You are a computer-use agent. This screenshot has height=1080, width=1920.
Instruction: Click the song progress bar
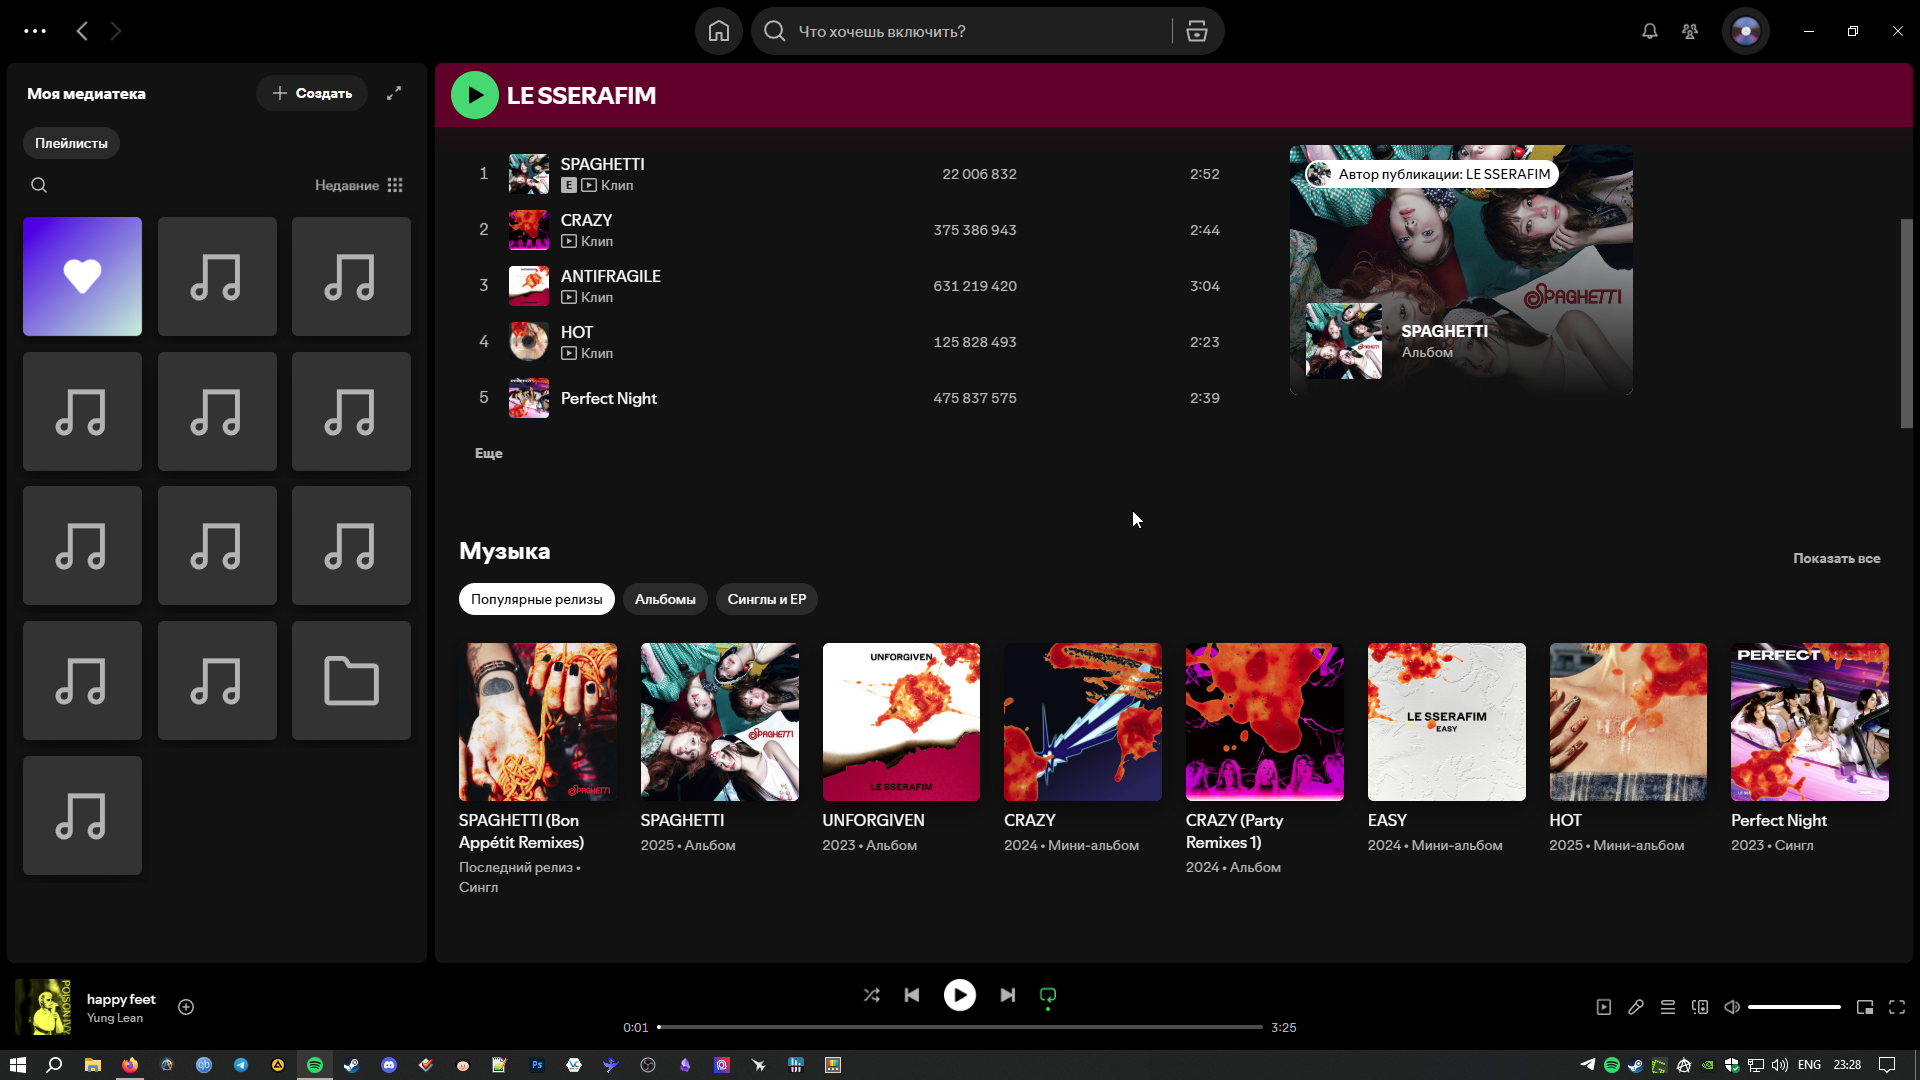tap(960, 1027)
